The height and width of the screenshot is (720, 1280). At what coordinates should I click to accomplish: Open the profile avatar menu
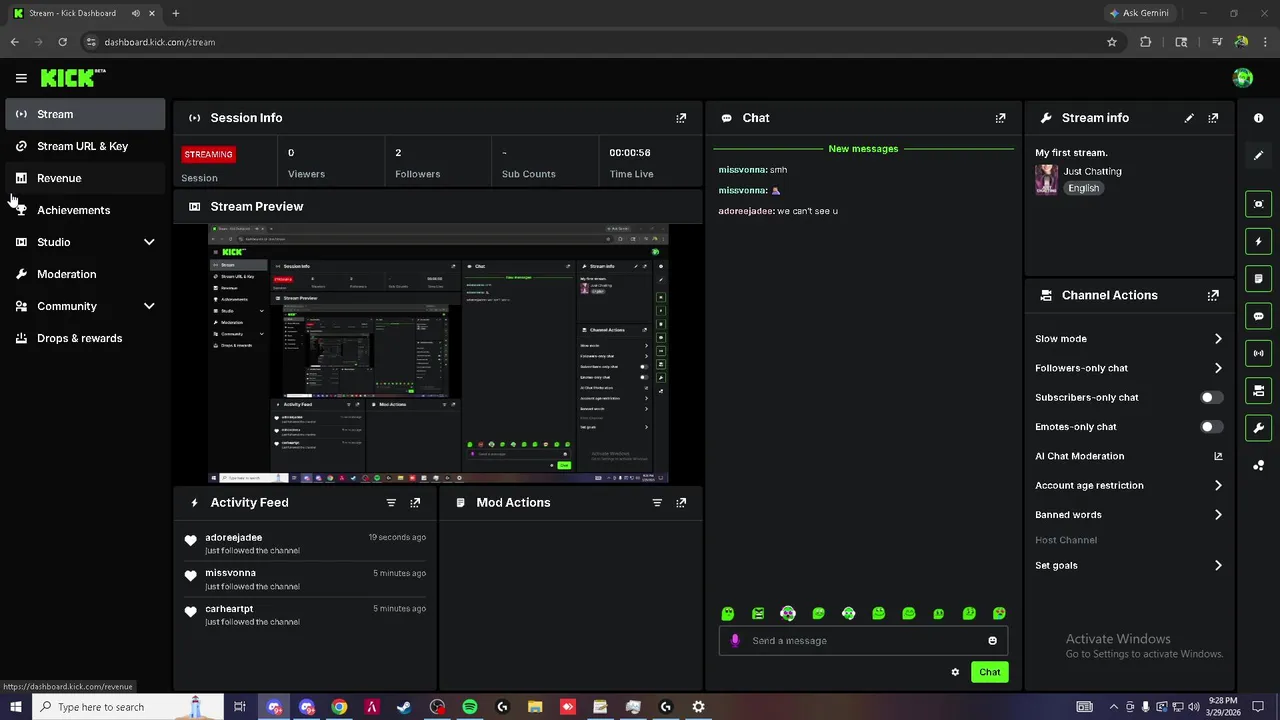pyautogui.click(x=1243, y=78)
